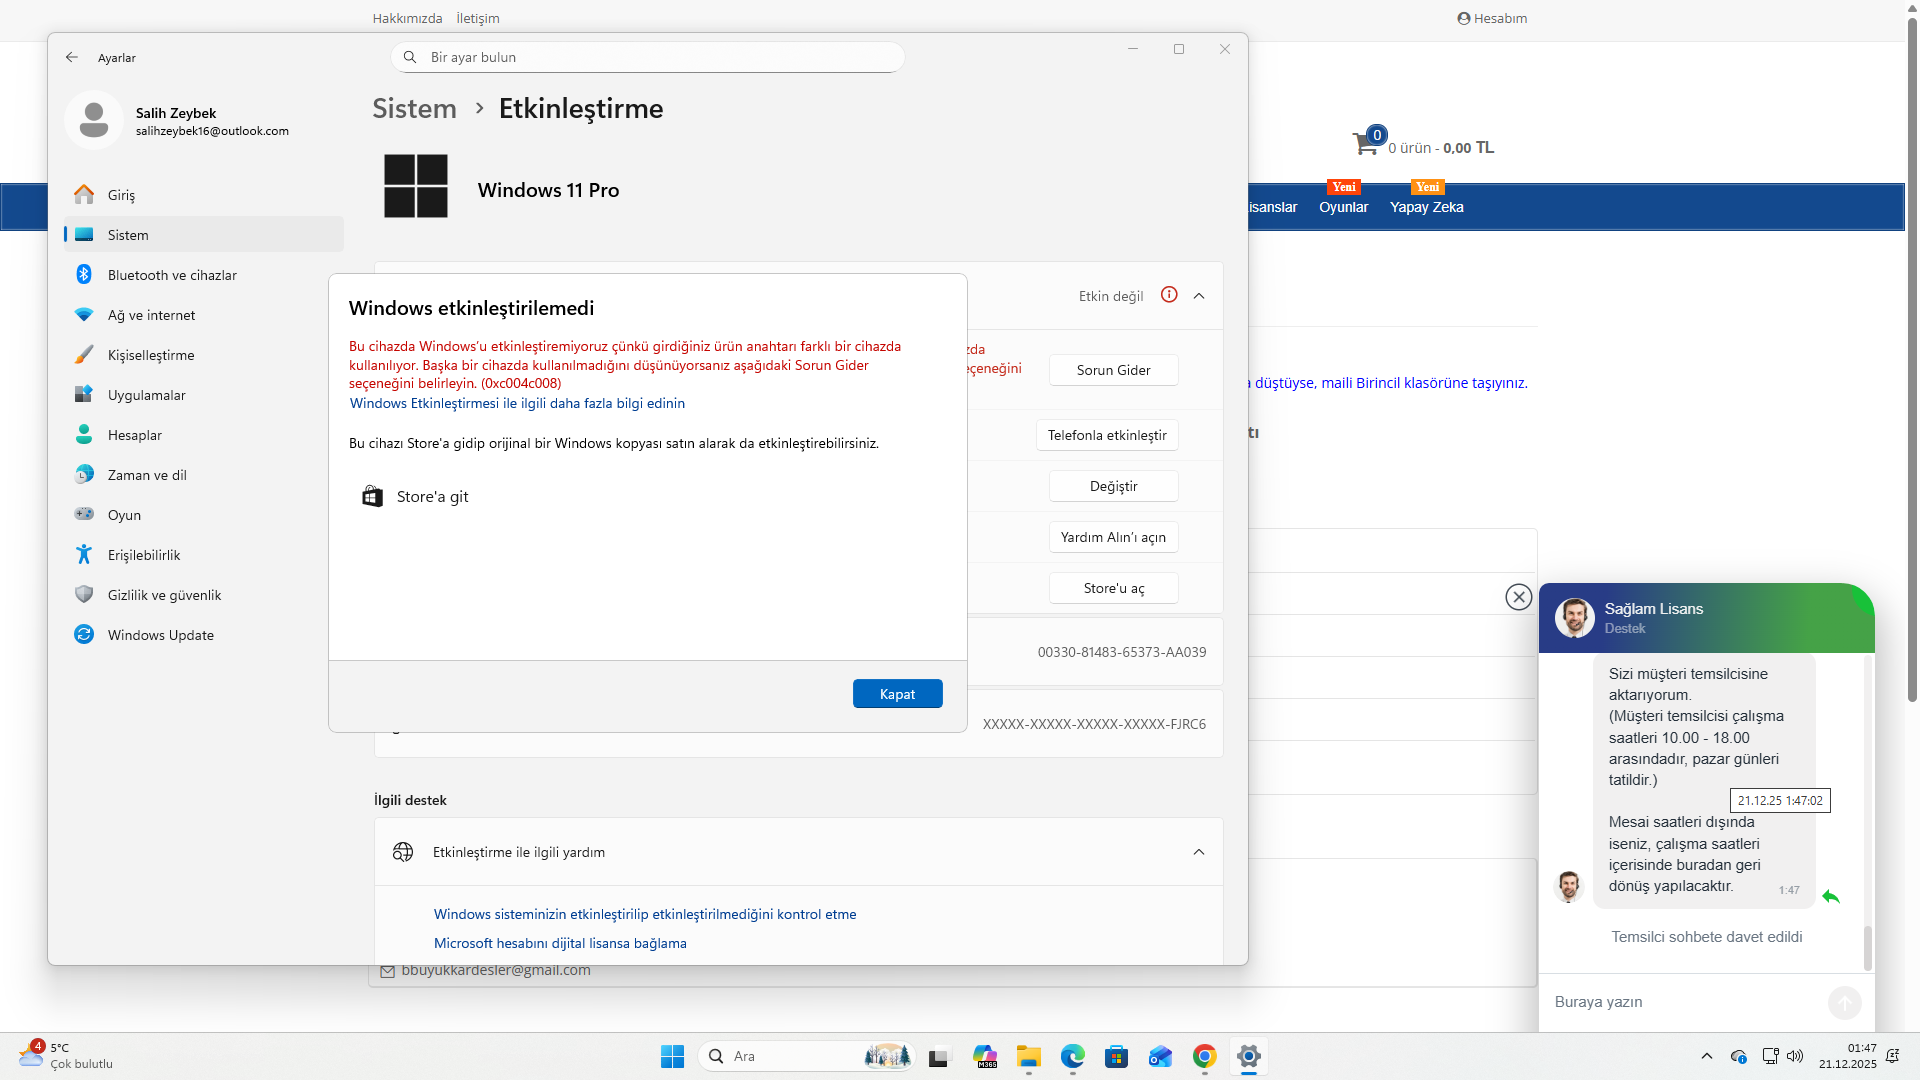Click the Telefonla etkinleştir button
The height and width of the screenshot is (1080, 1920).
1107,435
